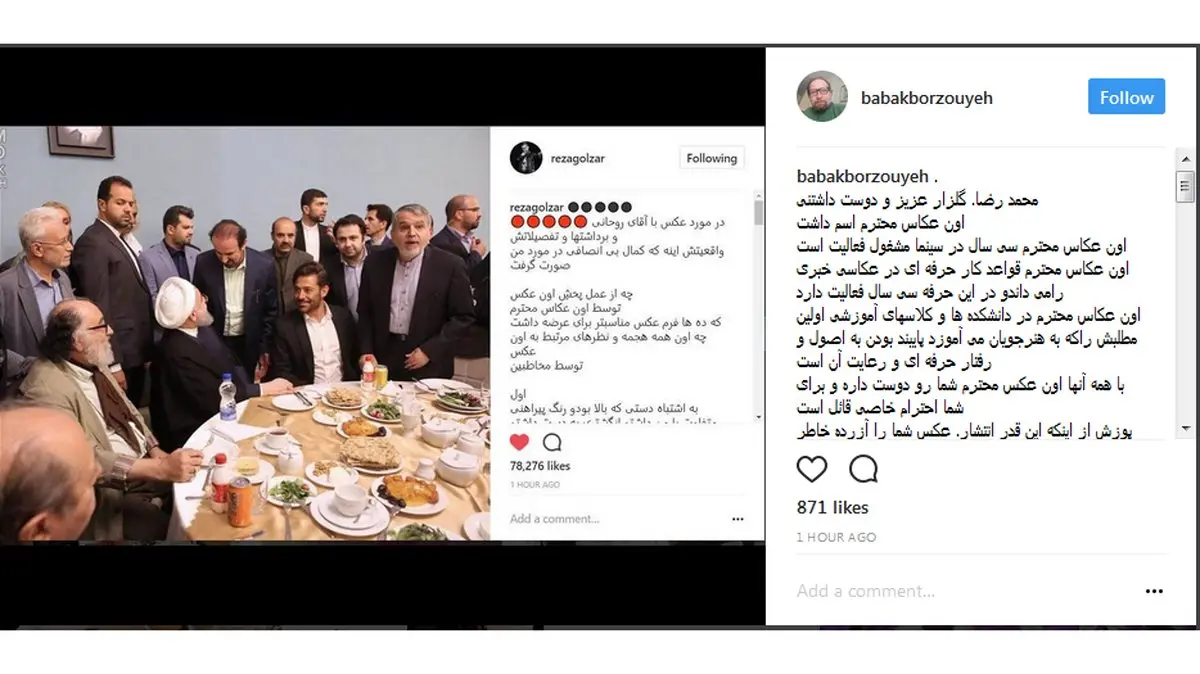
Task: Open rezagolzar profile avatar thumbnail
Action: 526,158
